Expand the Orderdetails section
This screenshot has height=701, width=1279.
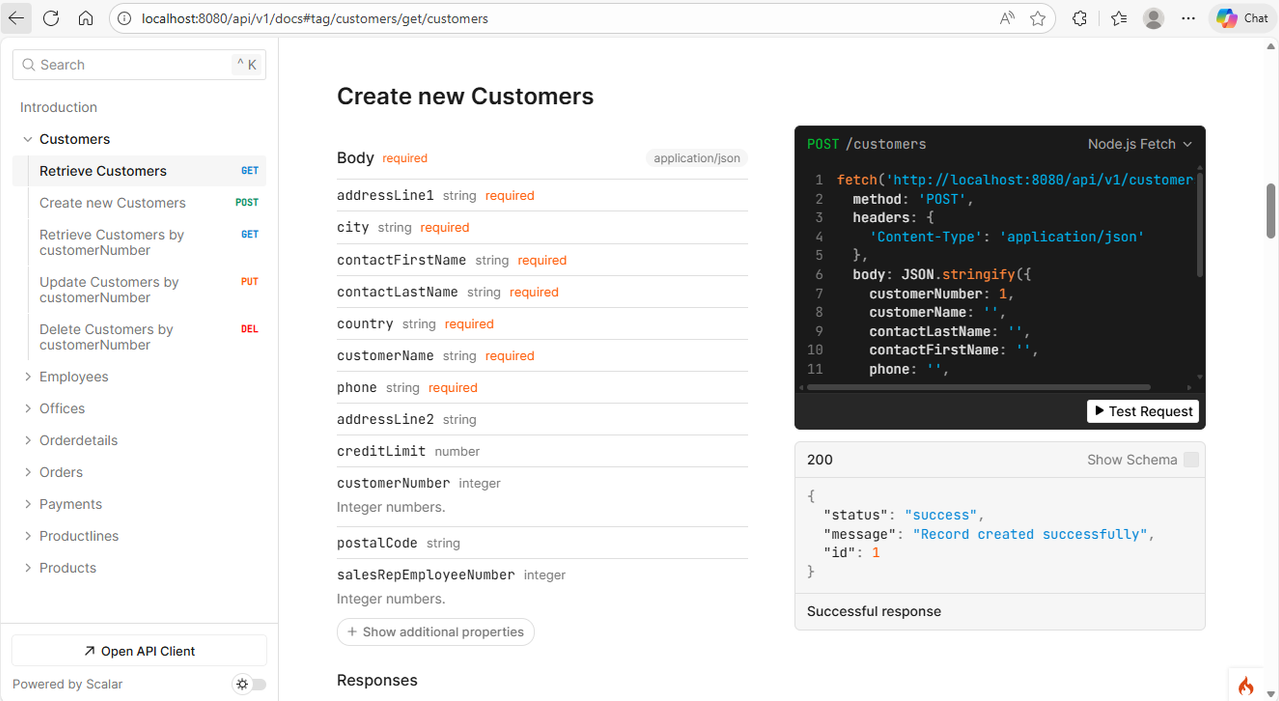pyautogui.click(x=28, y=441)
